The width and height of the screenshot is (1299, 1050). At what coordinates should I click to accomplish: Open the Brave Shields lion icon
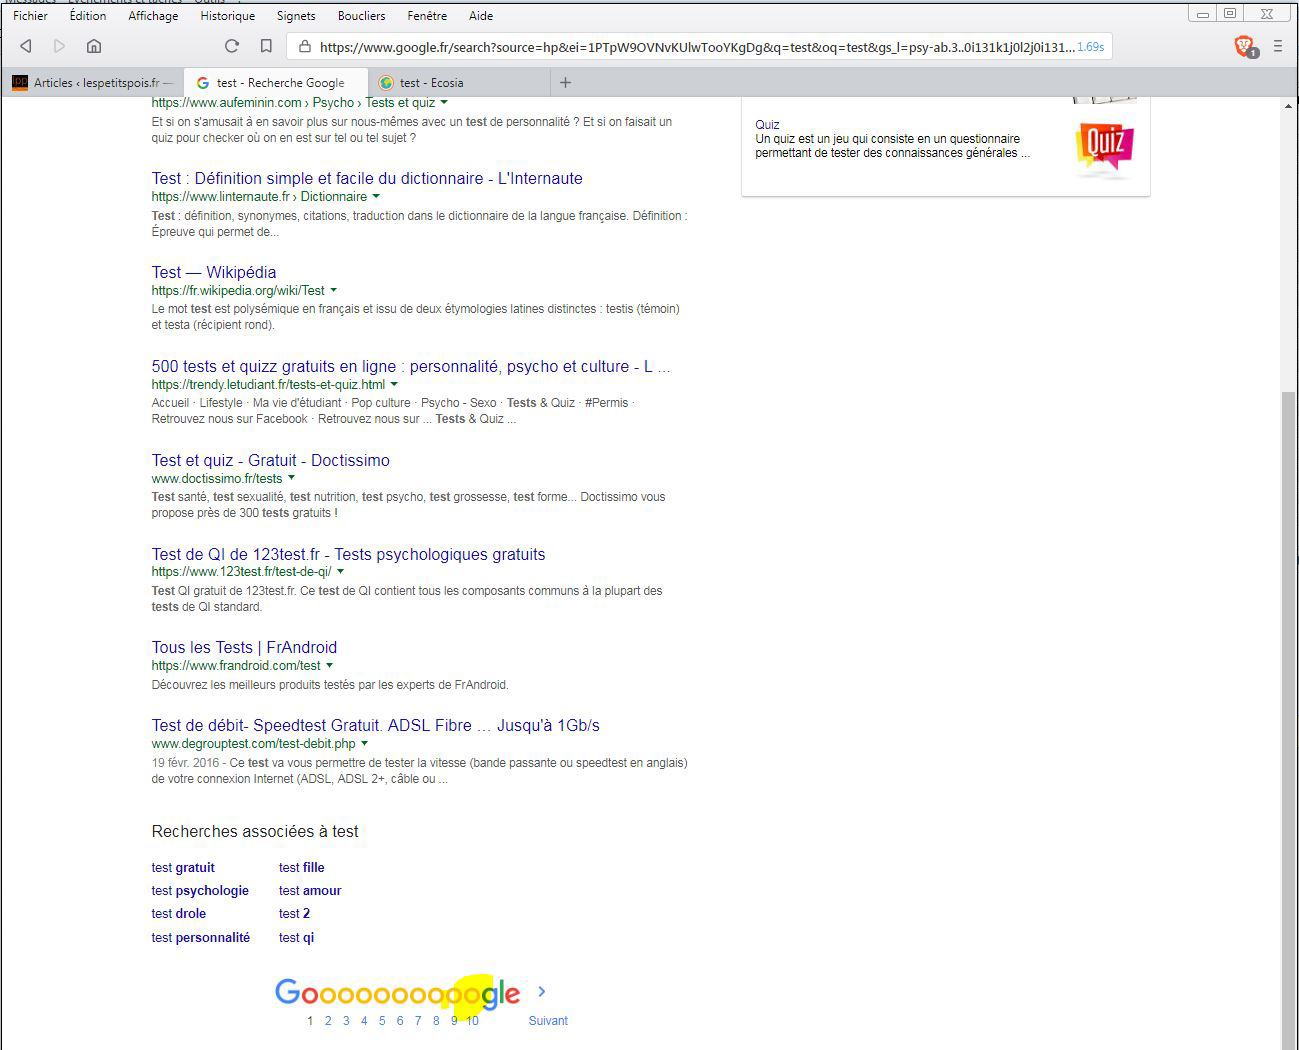pos(1244,46)
